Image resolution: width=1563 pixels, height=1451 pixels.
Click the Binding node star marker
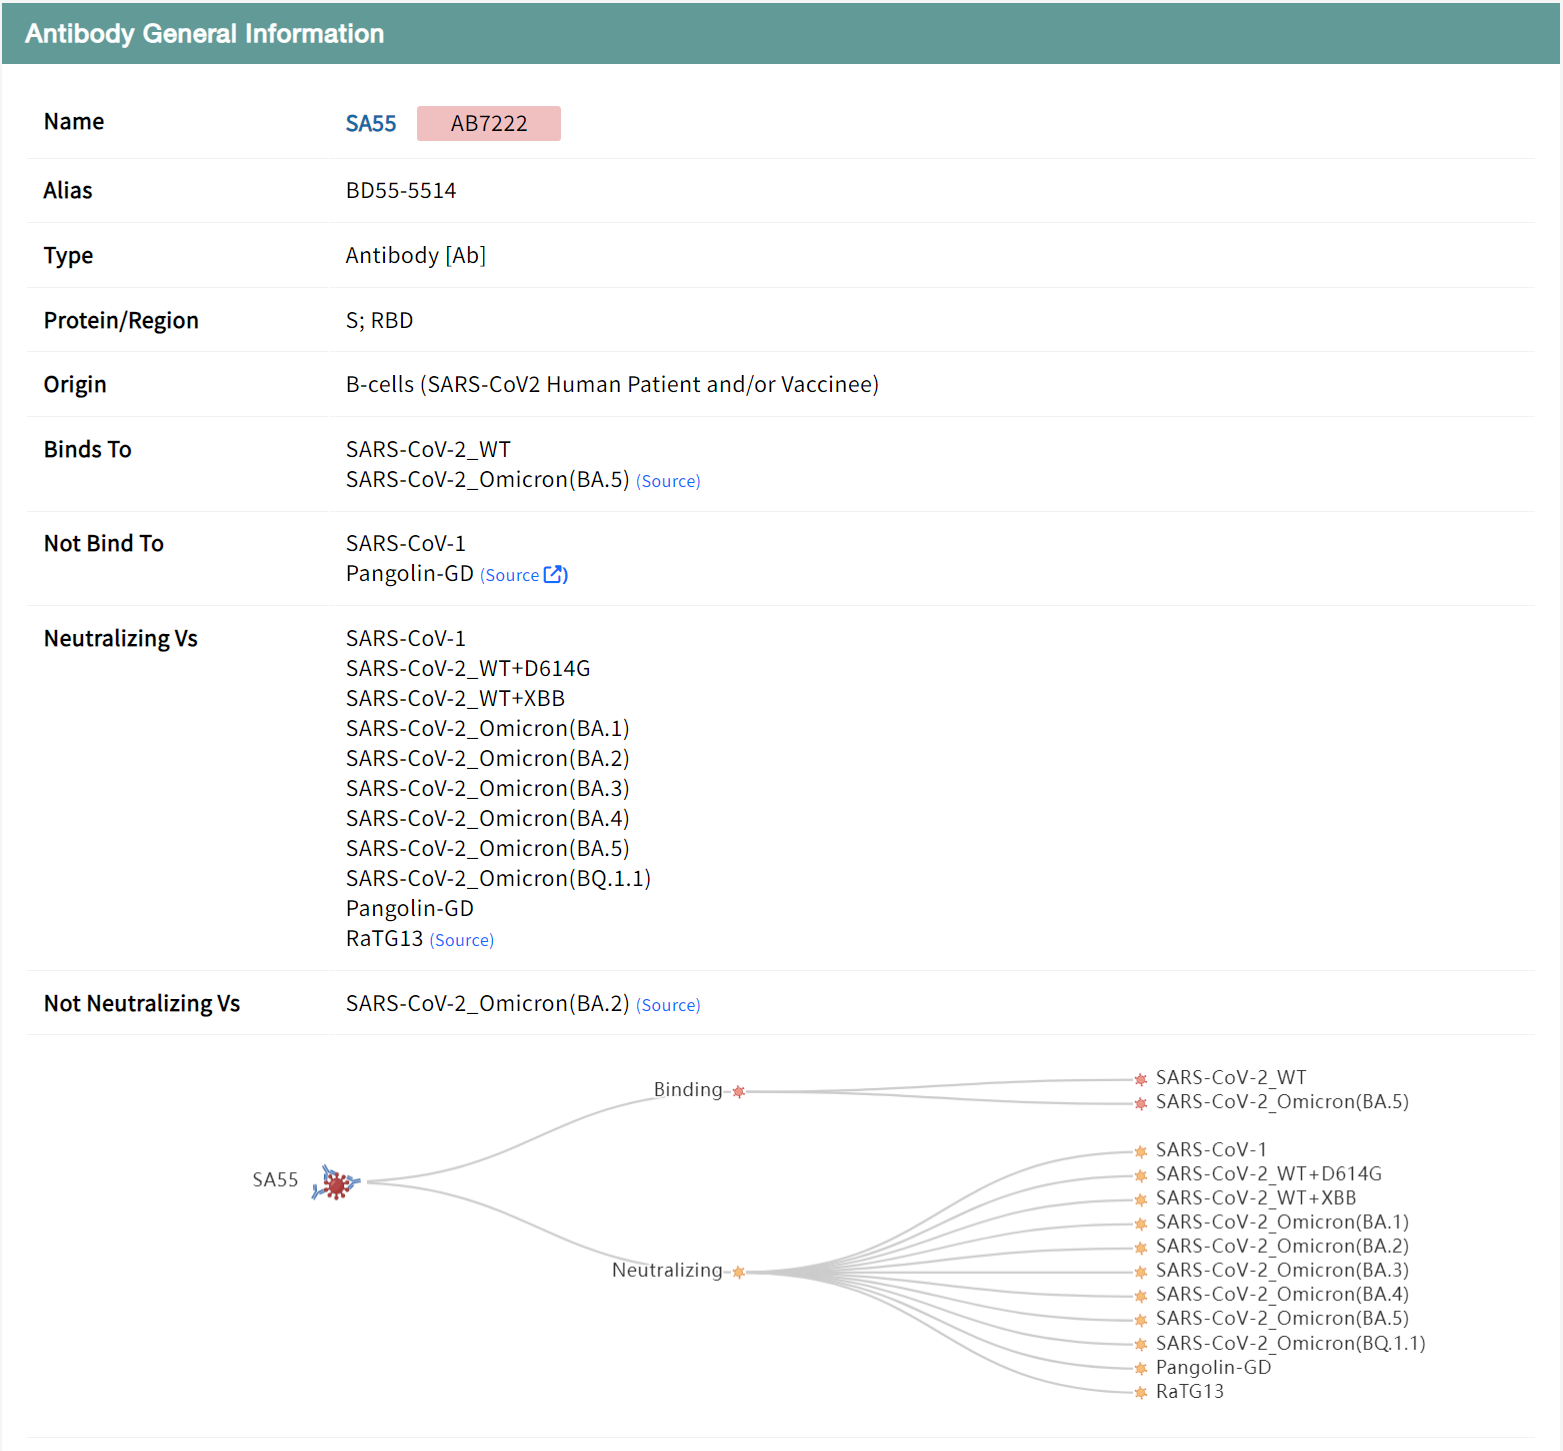point(739,1091)
